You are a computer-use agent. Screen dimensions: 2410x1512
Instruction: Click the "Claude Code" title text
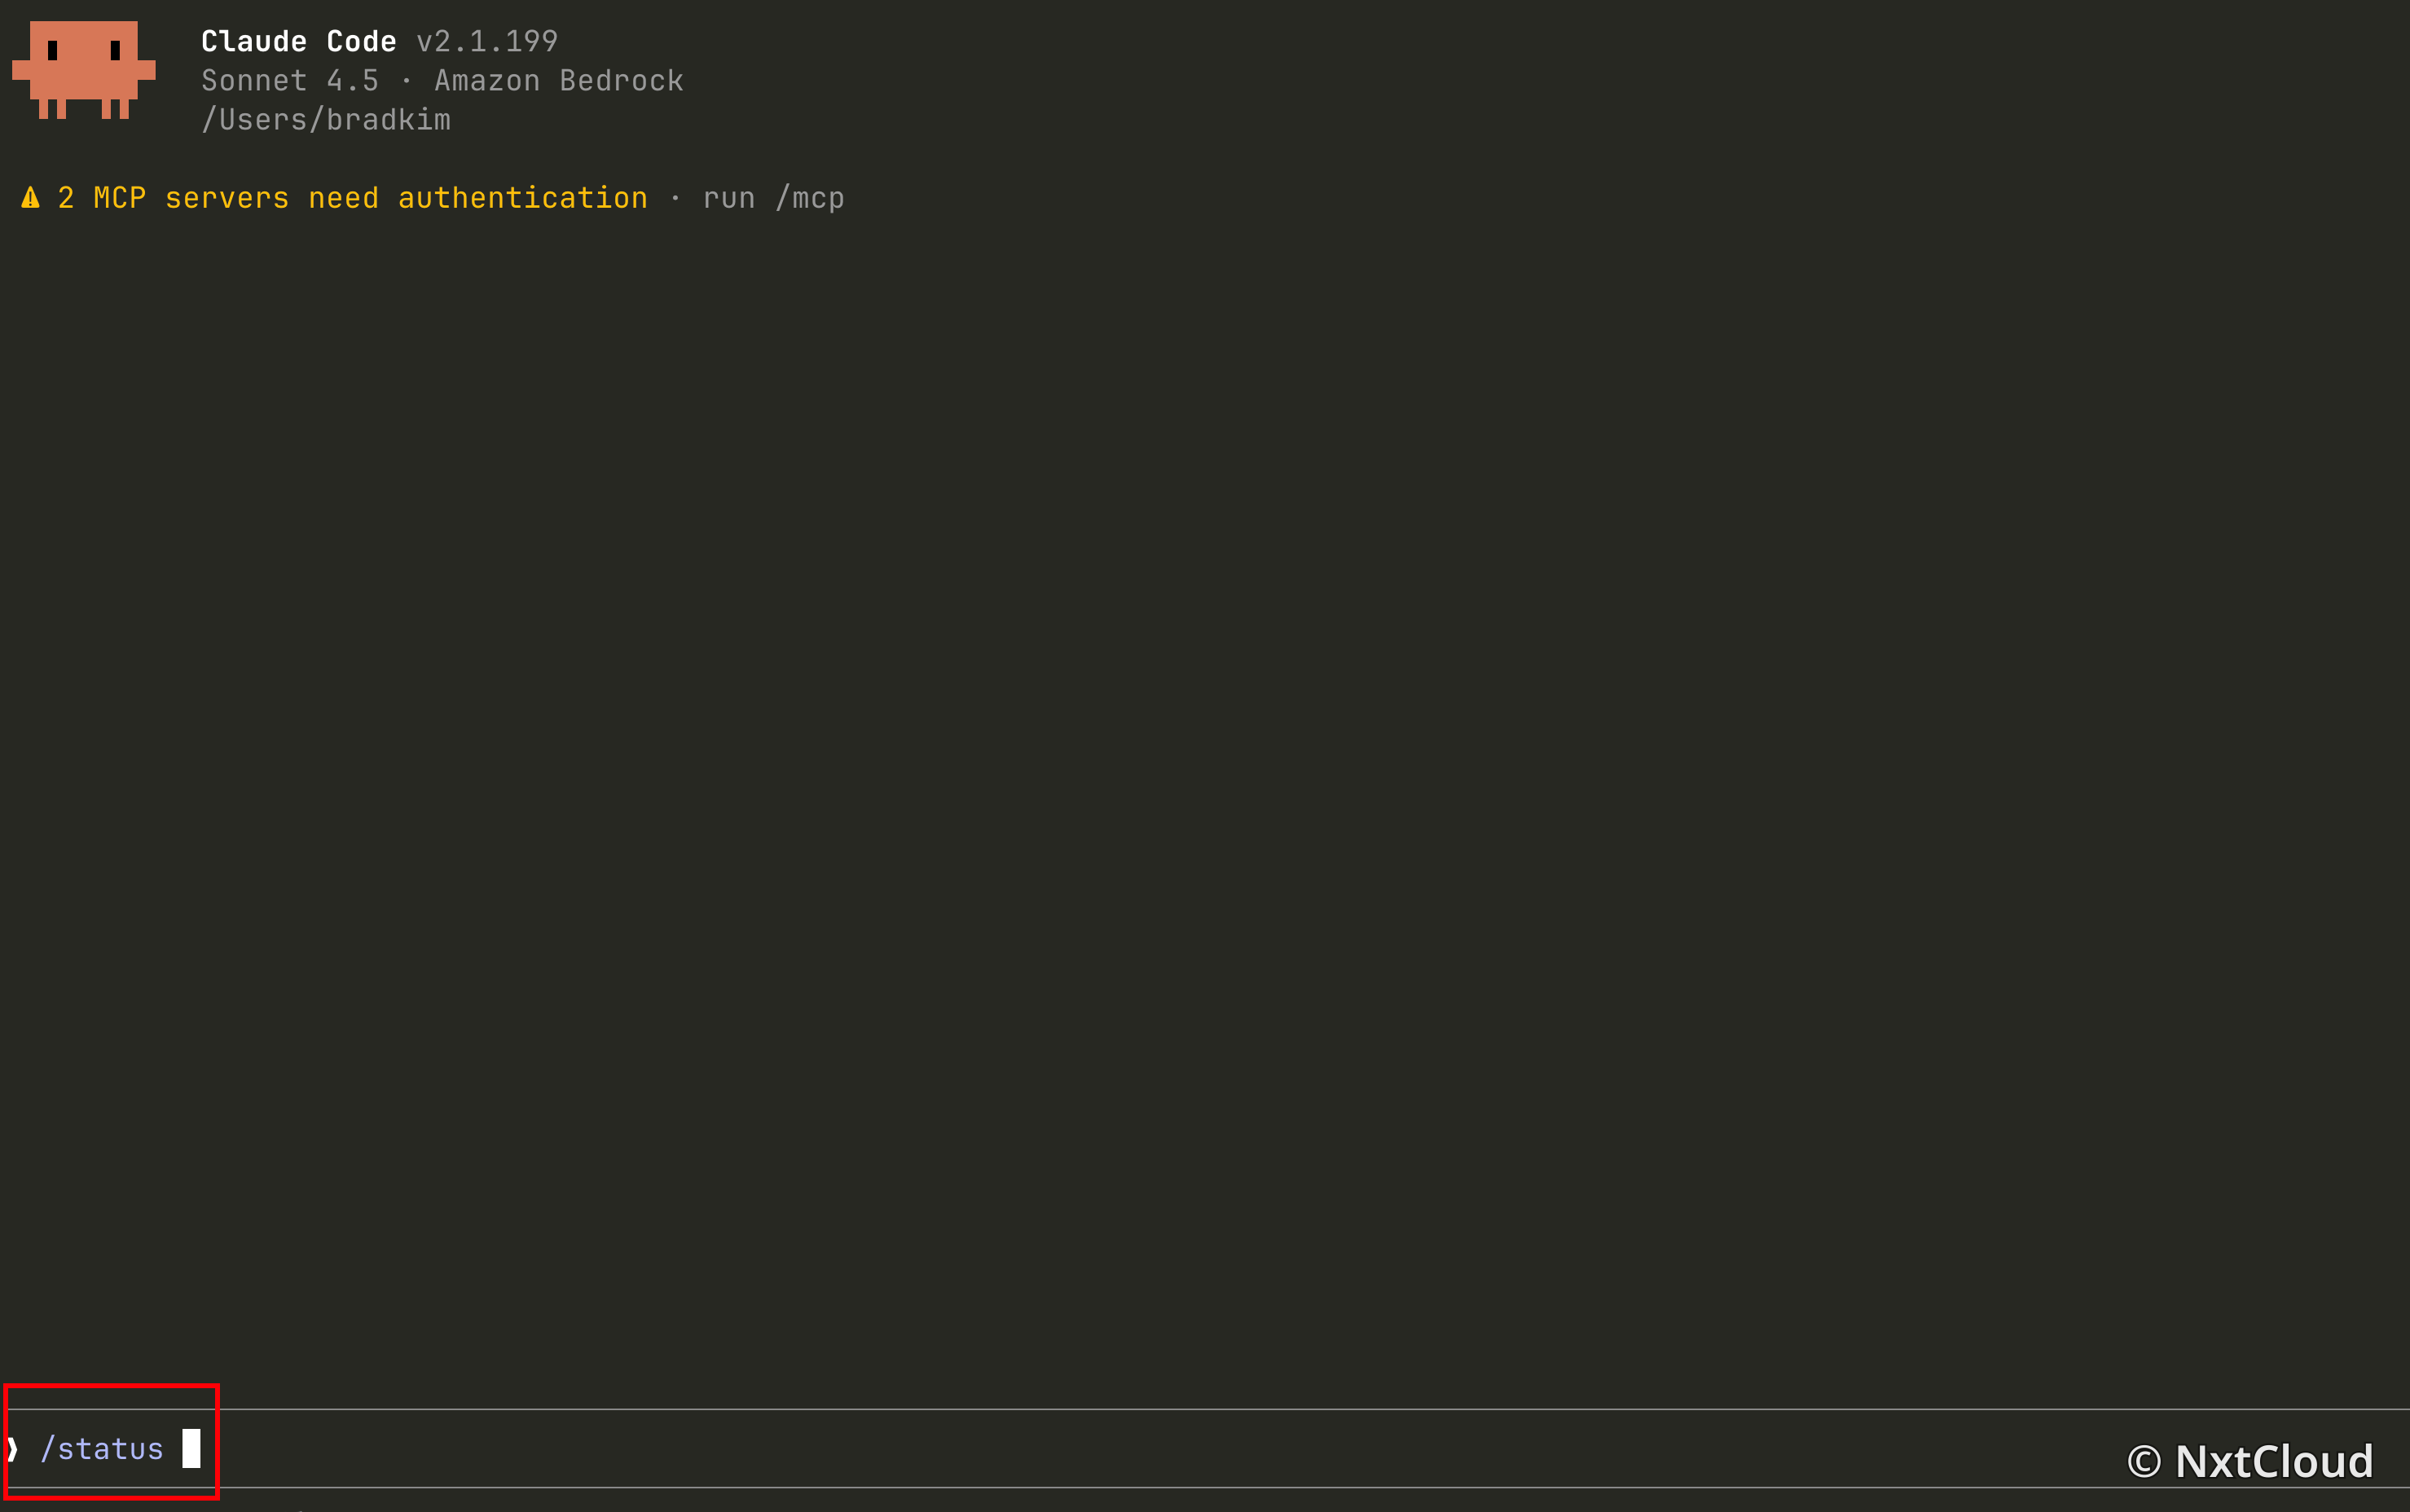pos(299,41)
